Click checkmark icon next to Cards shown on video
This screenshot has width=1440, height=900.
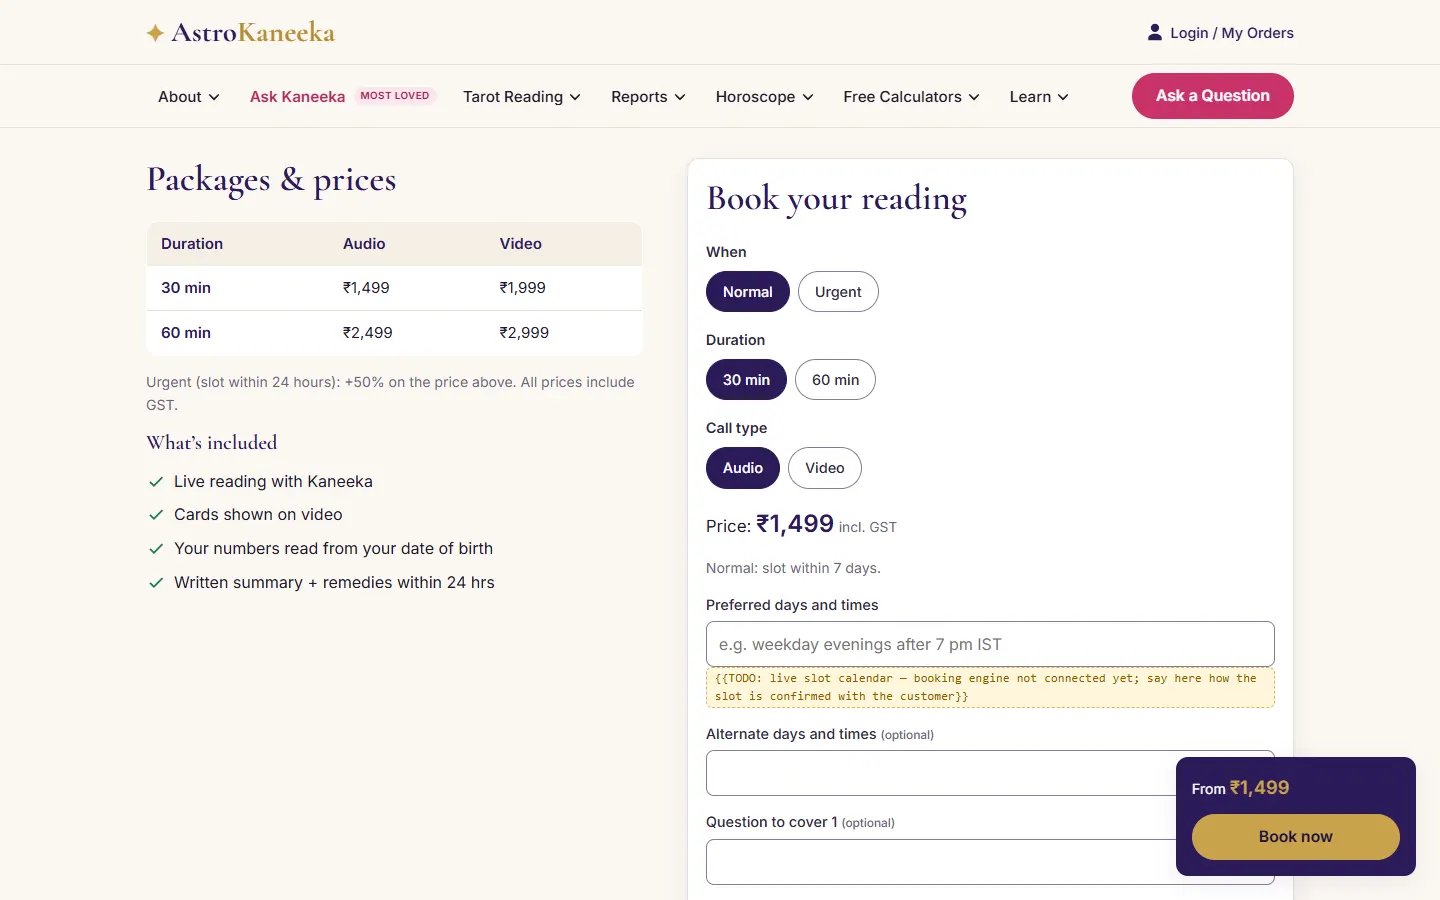click(156, 515)
